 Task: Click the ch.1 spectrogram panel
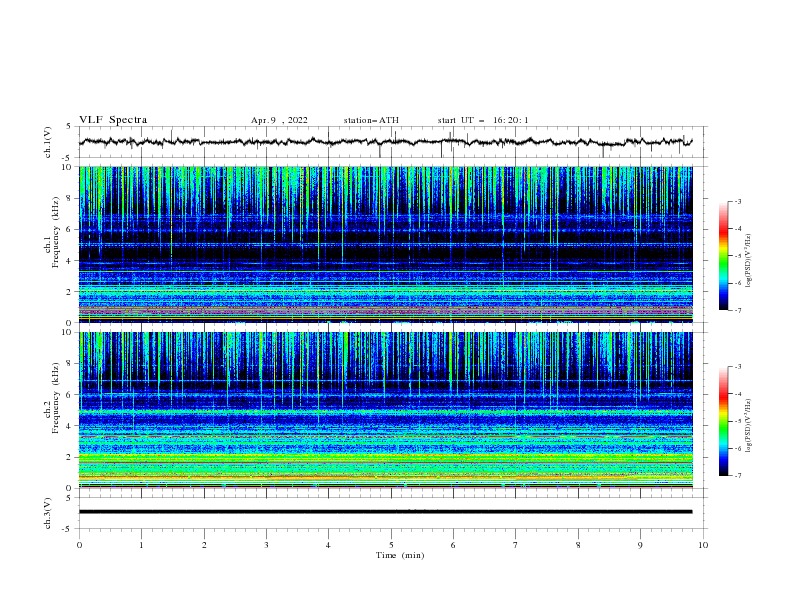click(x=386, y=244)
